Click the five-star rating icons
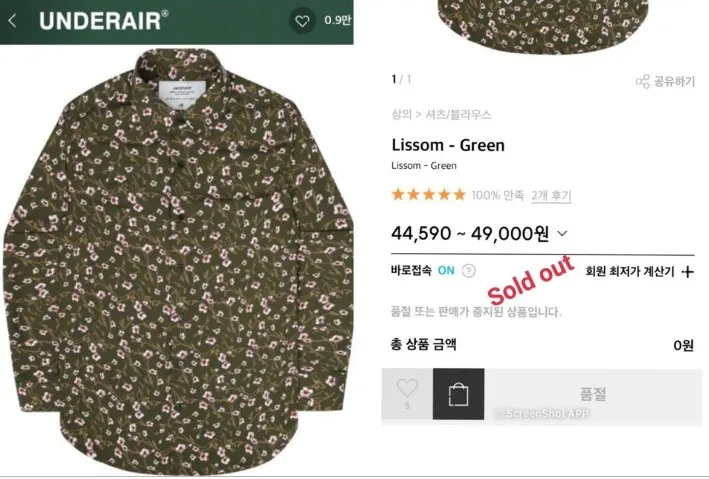 point(429,194)
